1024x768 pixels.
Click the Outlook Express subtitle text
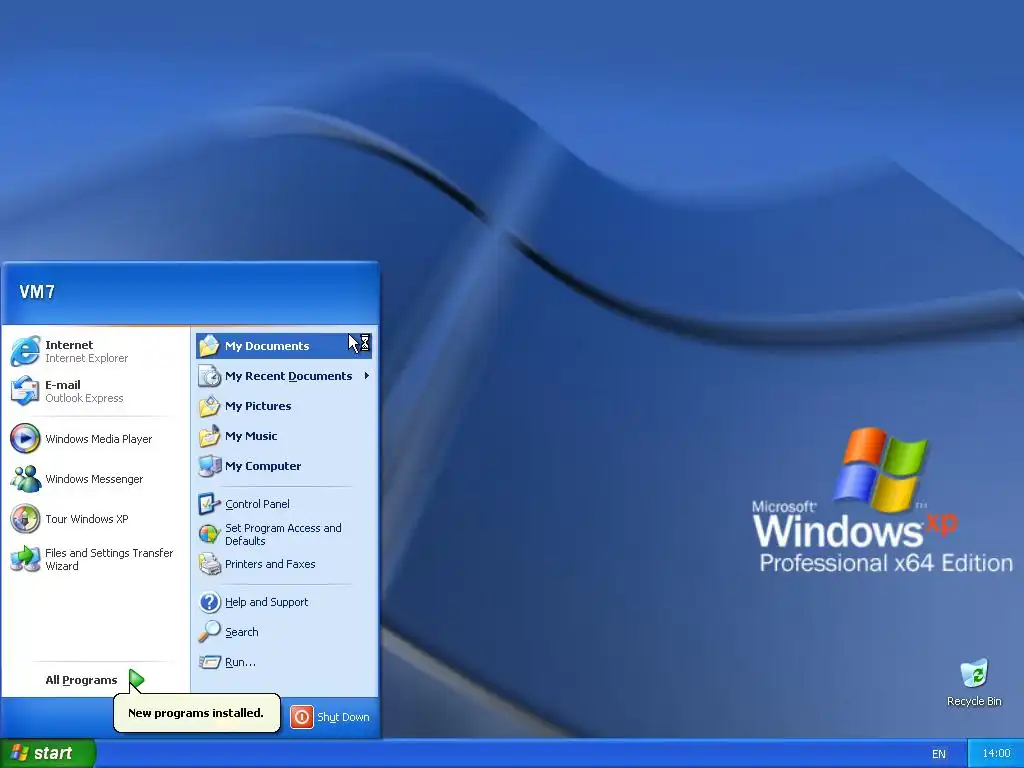click(84, 398)
